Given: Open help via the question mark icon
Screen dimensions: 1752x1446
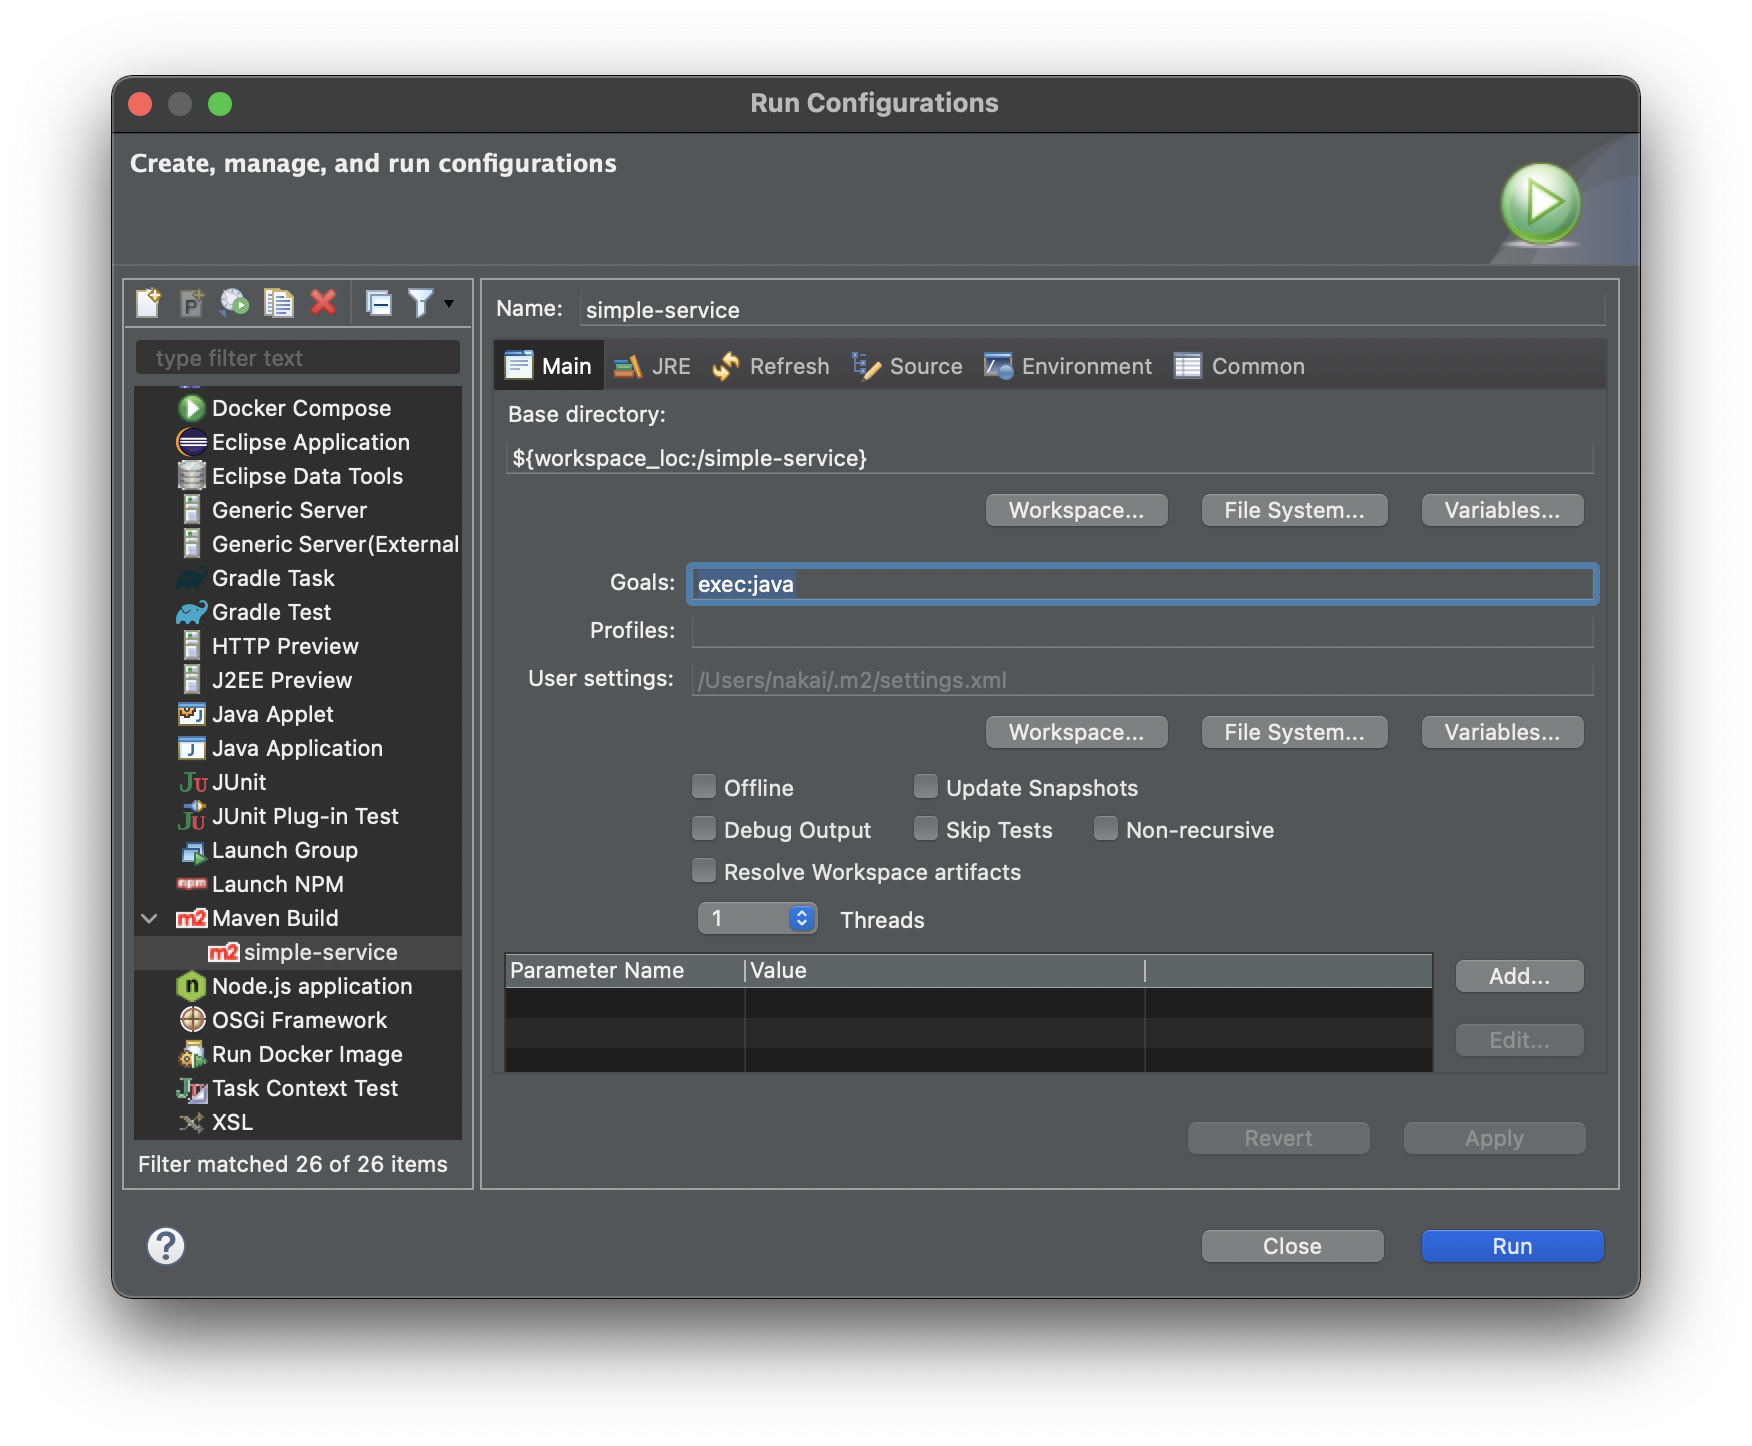Looking at the screenshot, I should (166, 1246).
